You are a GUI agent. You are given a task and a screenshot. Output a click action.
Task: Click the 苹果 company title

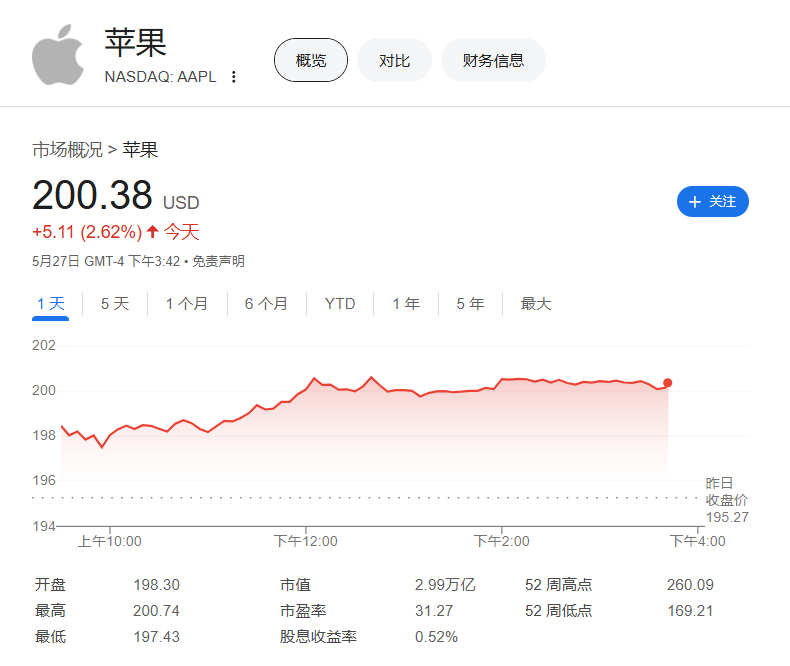click(136, 43)
